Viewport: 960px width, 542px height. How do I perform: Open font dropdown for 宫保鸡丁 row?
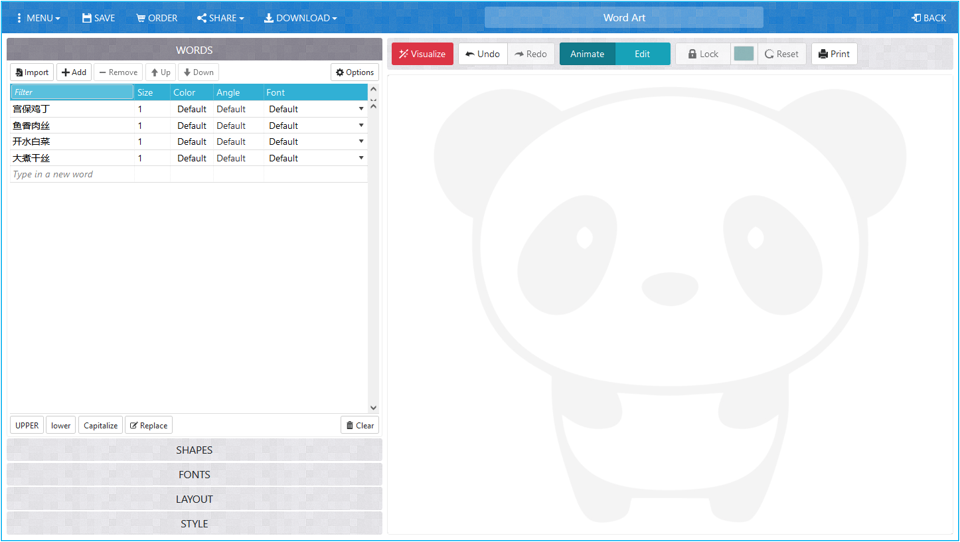coord(361,108)
